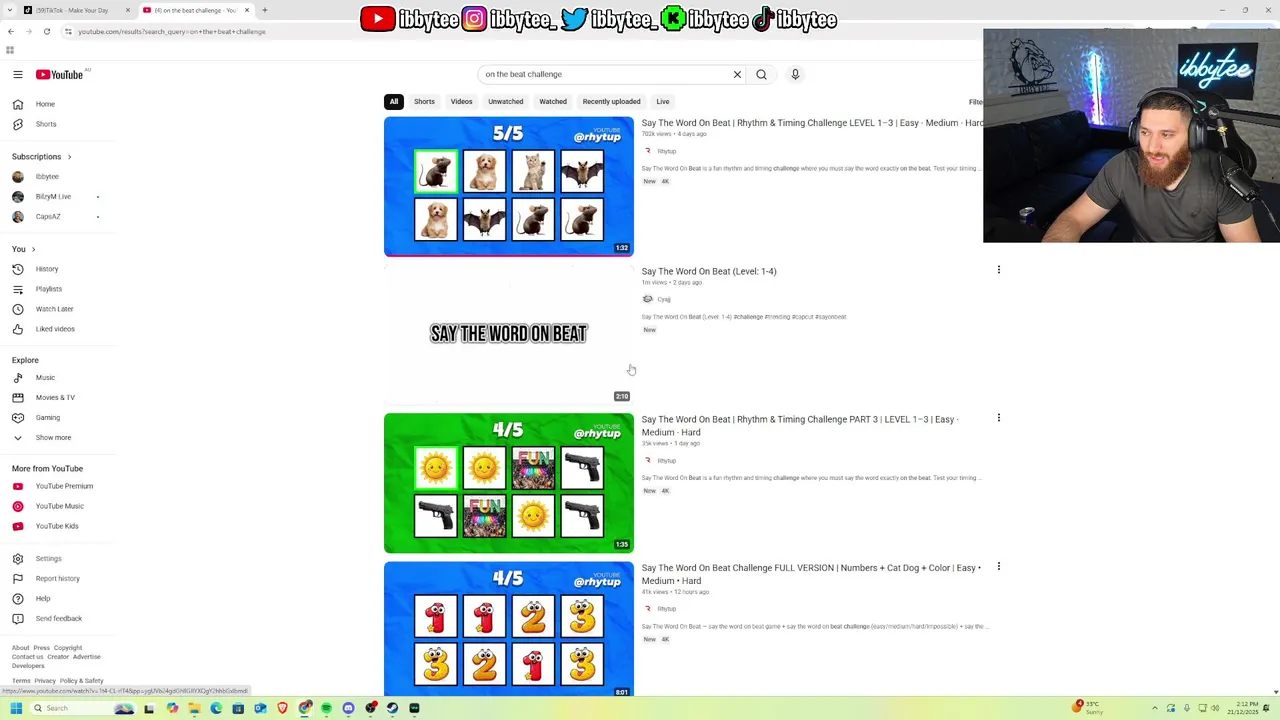Select the Shorts filter chip
Viewport: 1280px width, 720px height.
[424, 101]
